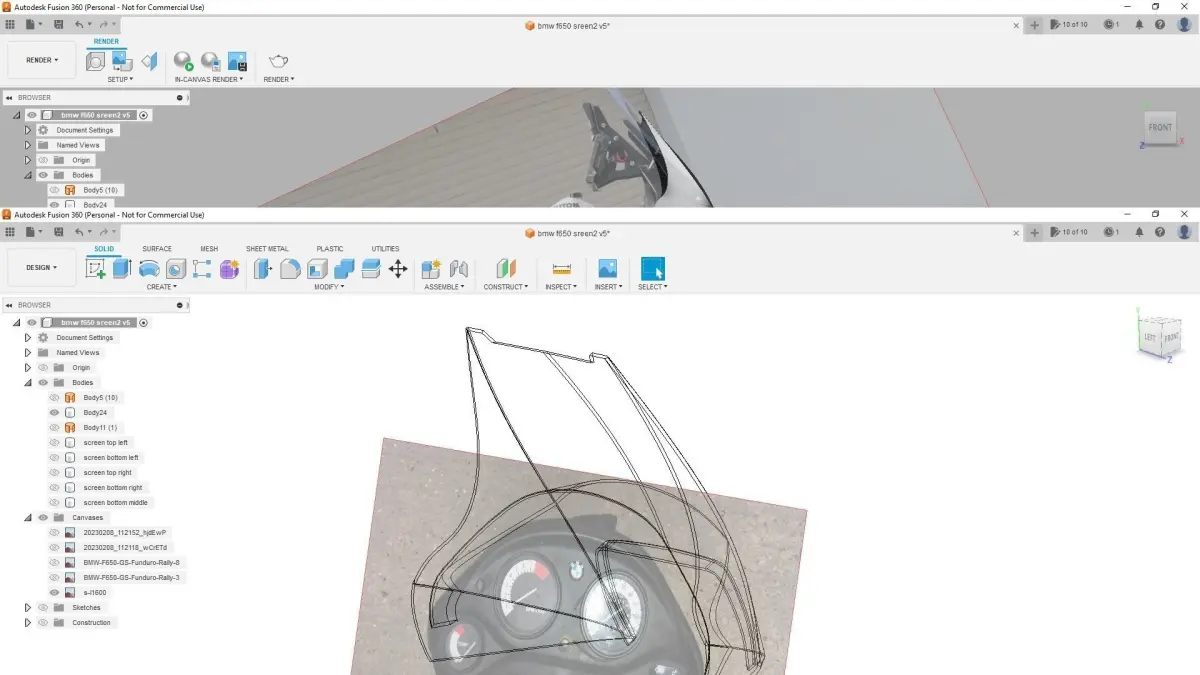The width and height of the screenshot is (1200, 675).
Task: Select canvas 20230208_112152_hjdEwP
Action: pyautogui.click(x=125, y=532)
